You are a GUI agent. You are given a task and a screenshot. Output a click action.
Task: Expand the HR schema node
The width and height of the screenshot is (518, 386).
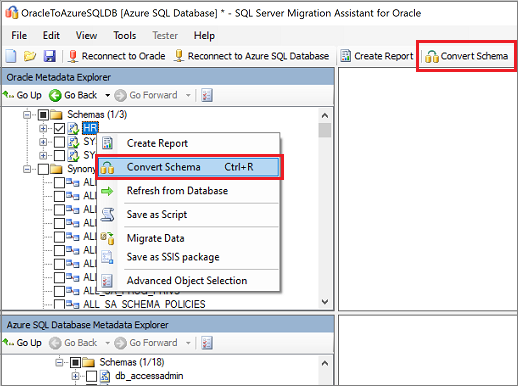coord(43,128)
